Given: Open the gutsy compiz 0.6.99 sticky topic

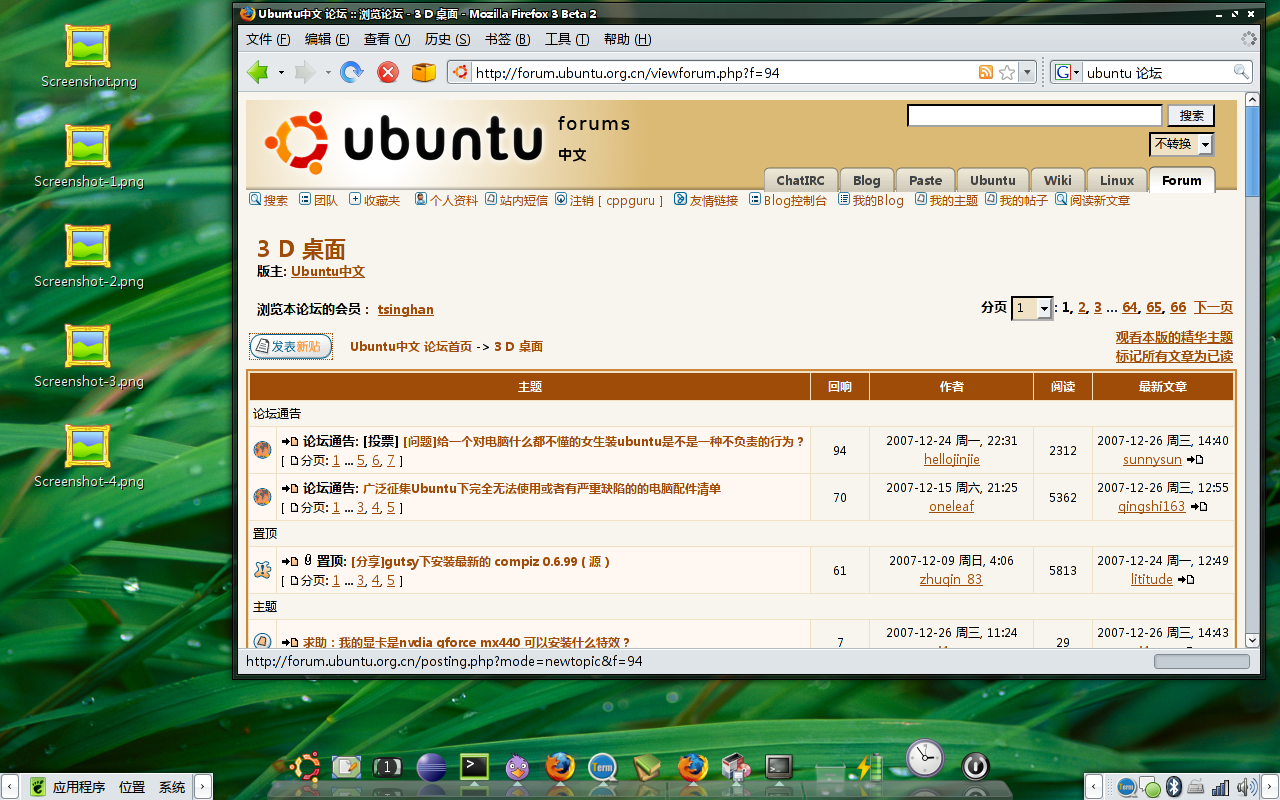Looking at the screenshot, I should [x=480, y=562].
